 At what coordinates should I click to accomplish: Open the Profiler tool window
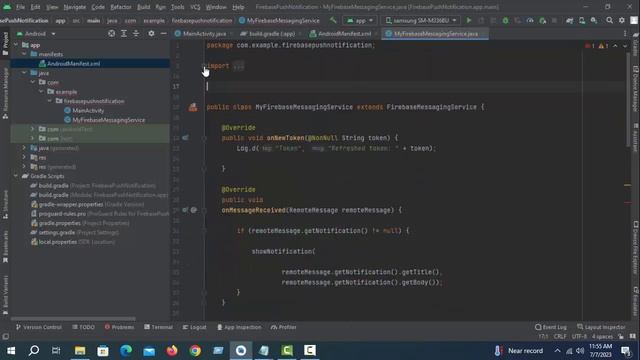[x=283, y=327]
